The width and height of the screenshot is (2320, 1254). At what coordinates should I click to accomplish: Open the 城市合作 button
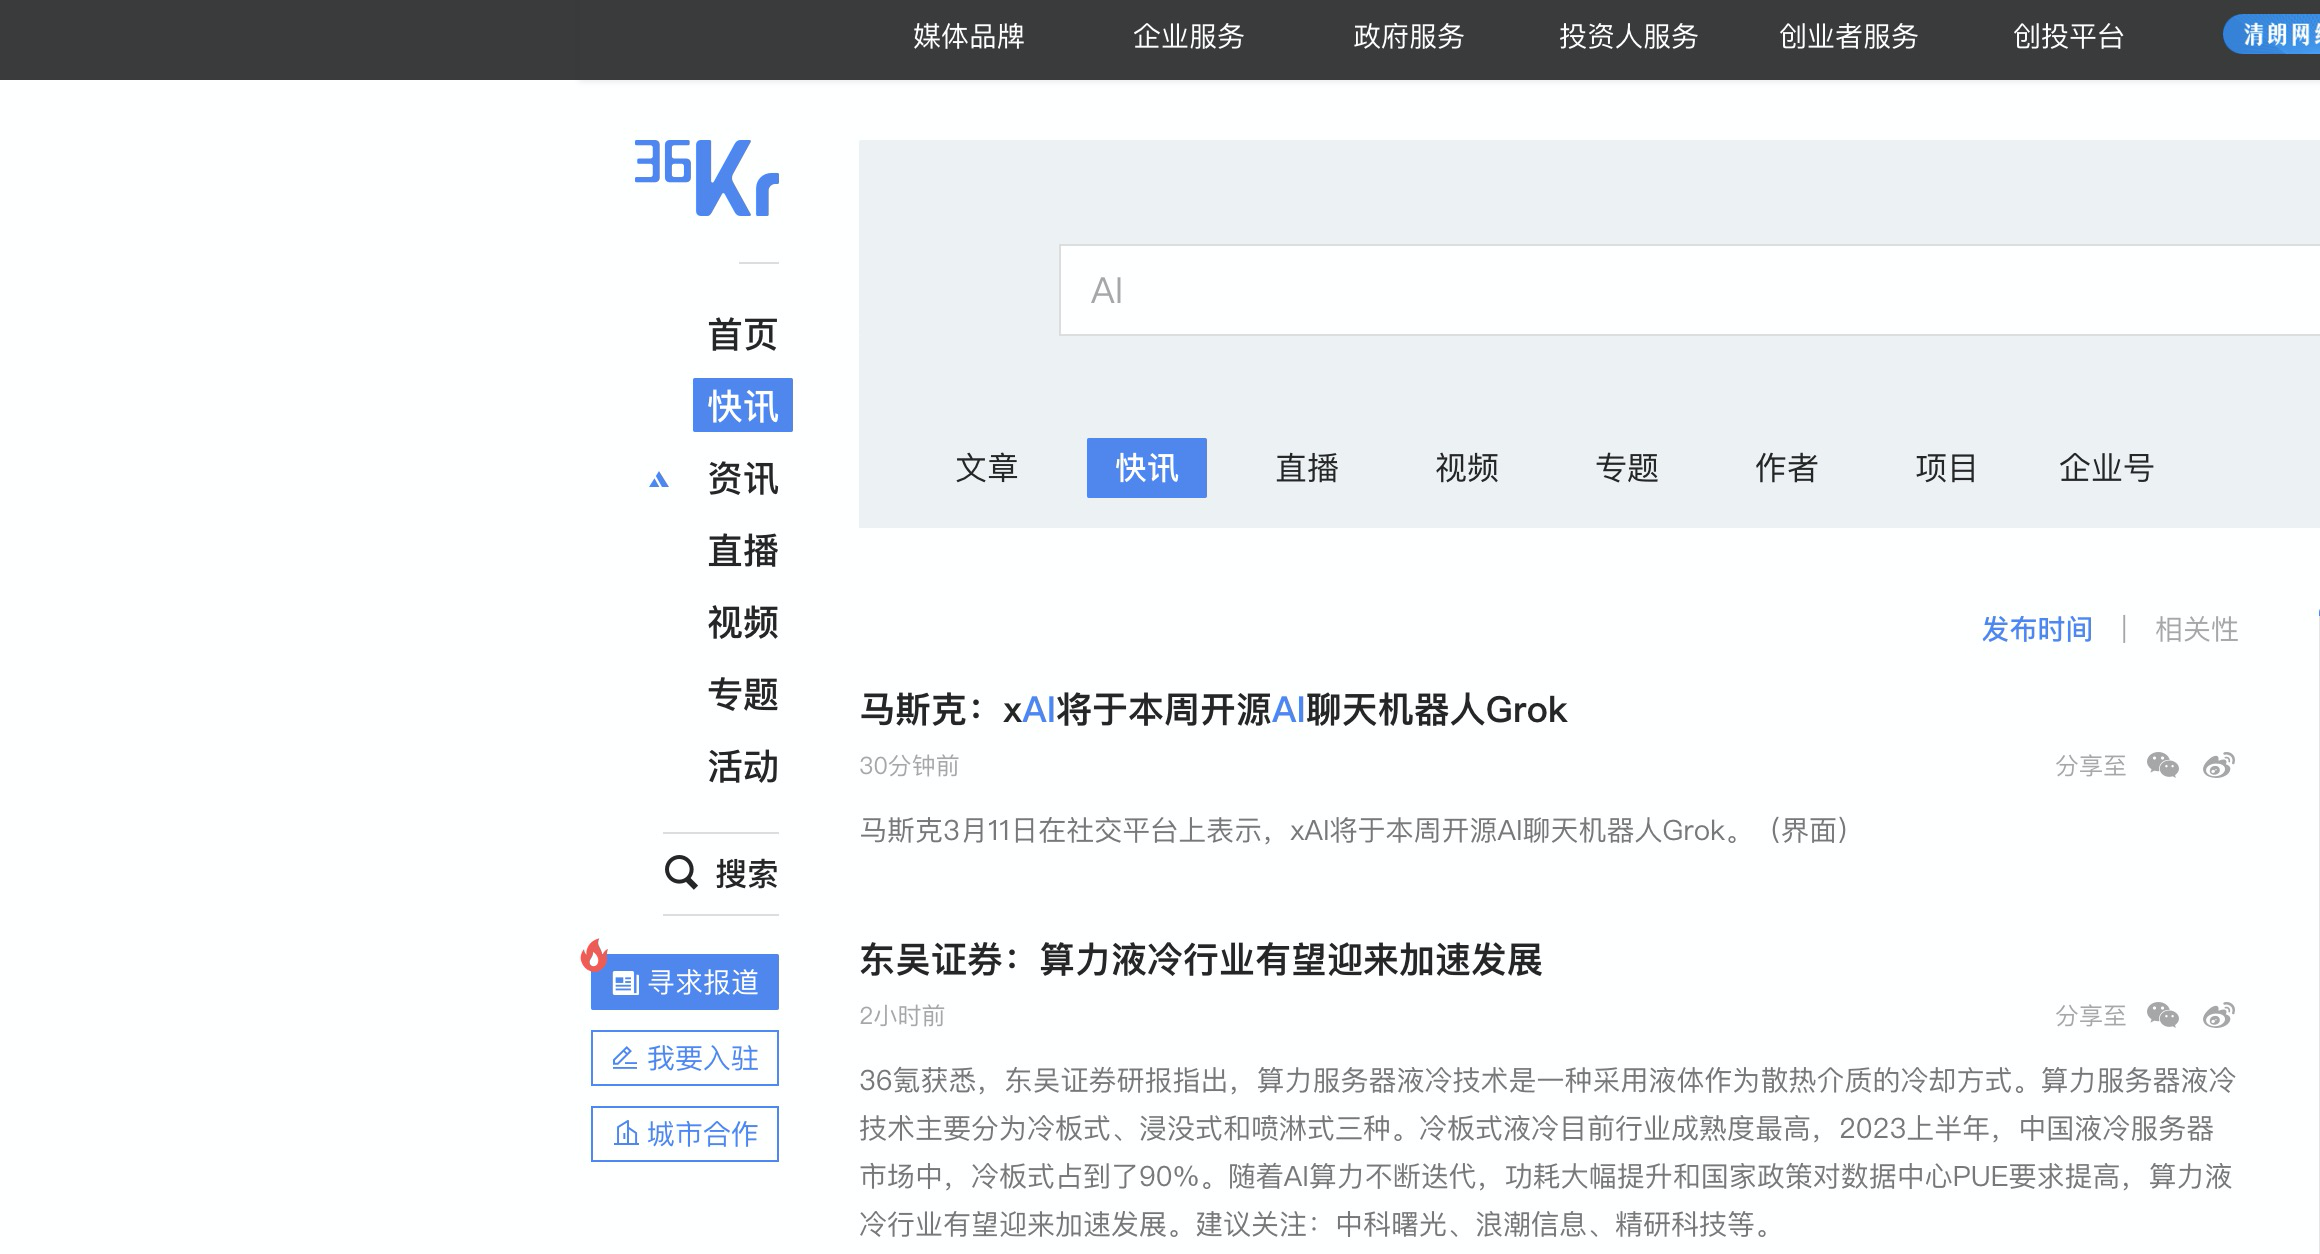pyautogui.click(x=685, y=1134)
